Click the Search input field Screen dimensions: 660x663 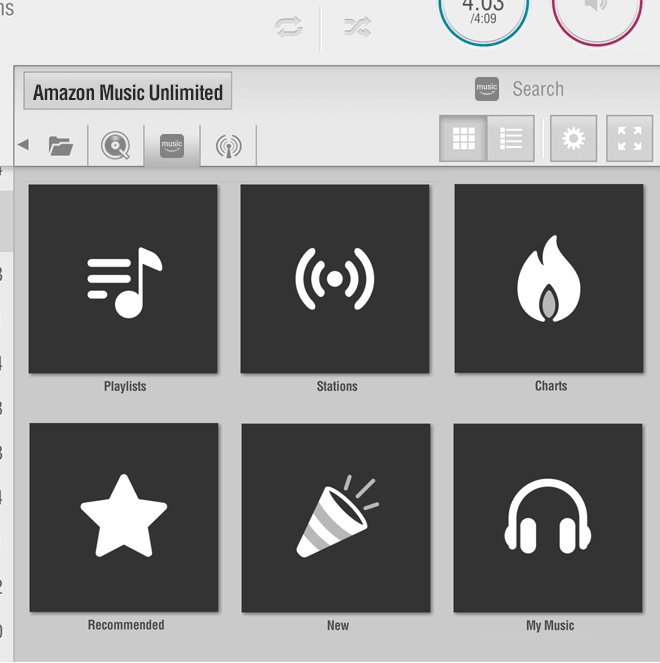pos(560,89)
